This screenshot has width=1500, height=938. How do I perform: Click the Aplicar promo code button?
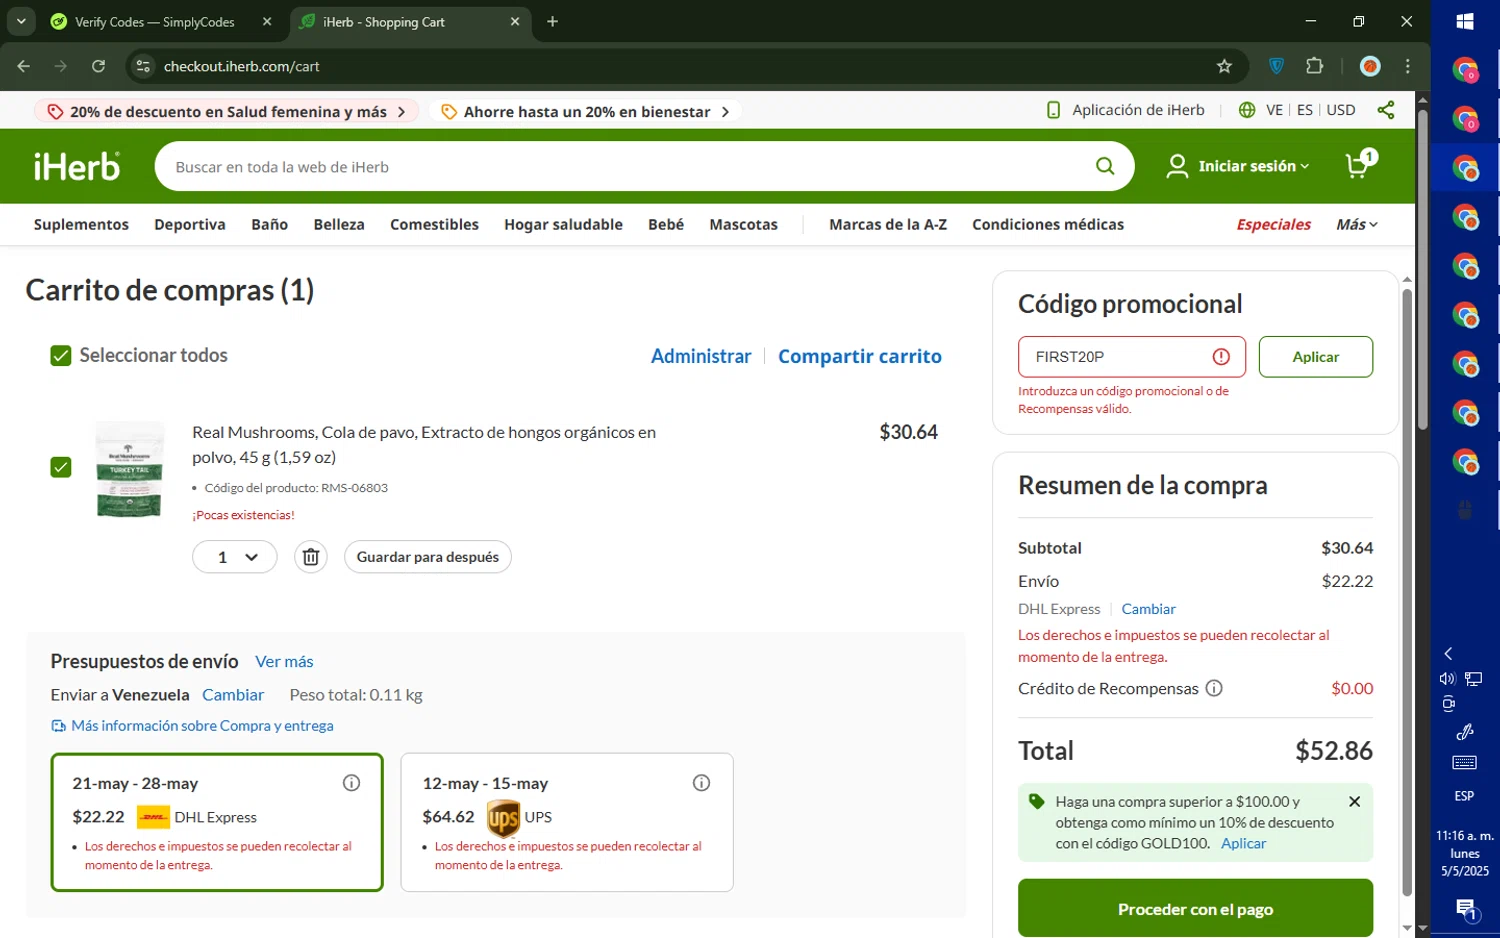click(x=1315, y=357)
